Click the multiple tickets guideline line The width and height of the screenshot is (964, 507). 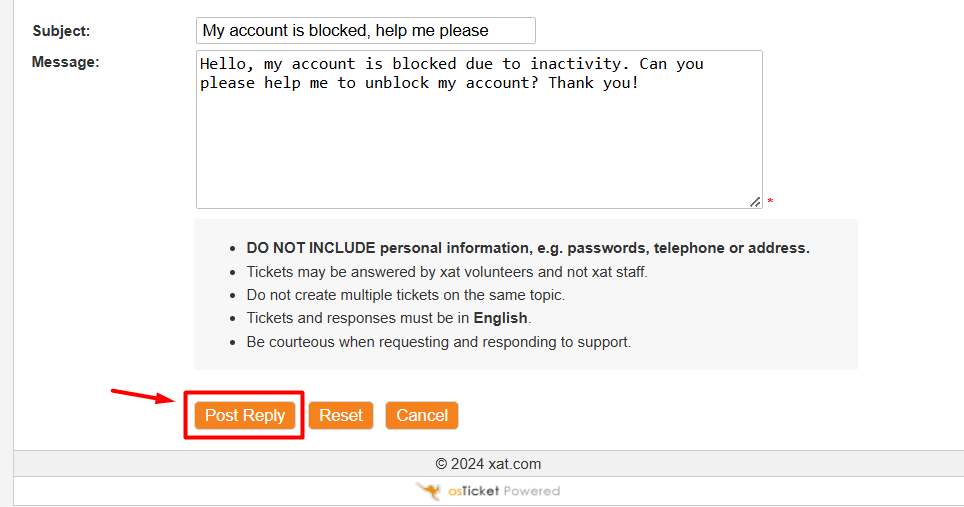(x=405, y=295)
